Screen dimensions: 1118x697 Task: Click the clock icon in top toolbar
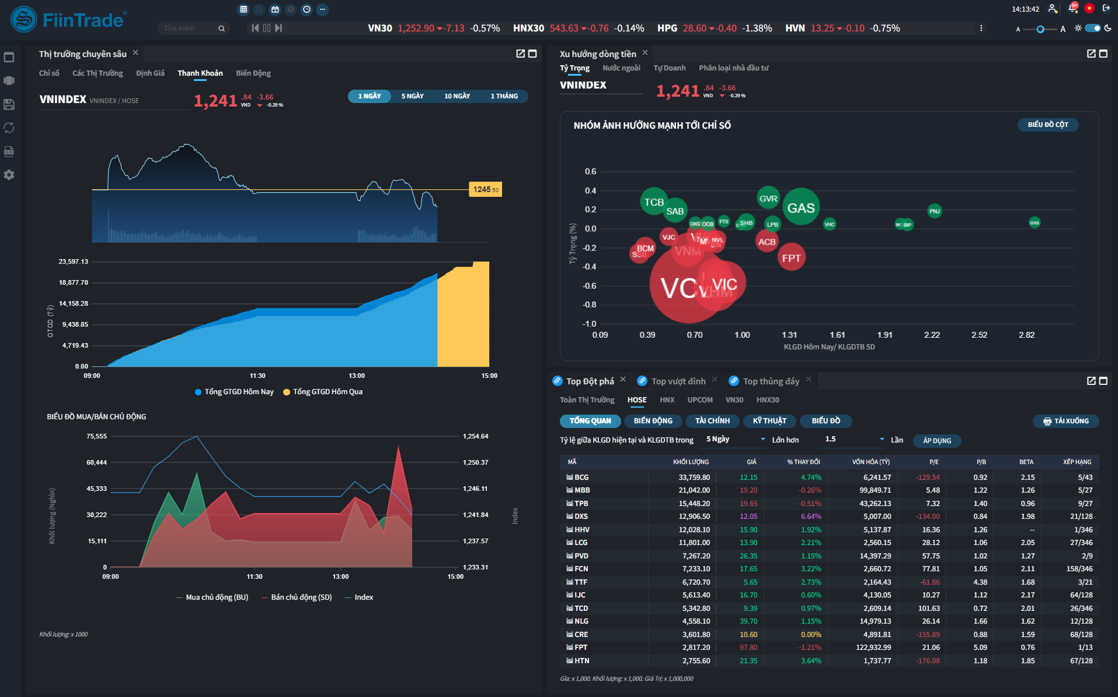[307, 9]
